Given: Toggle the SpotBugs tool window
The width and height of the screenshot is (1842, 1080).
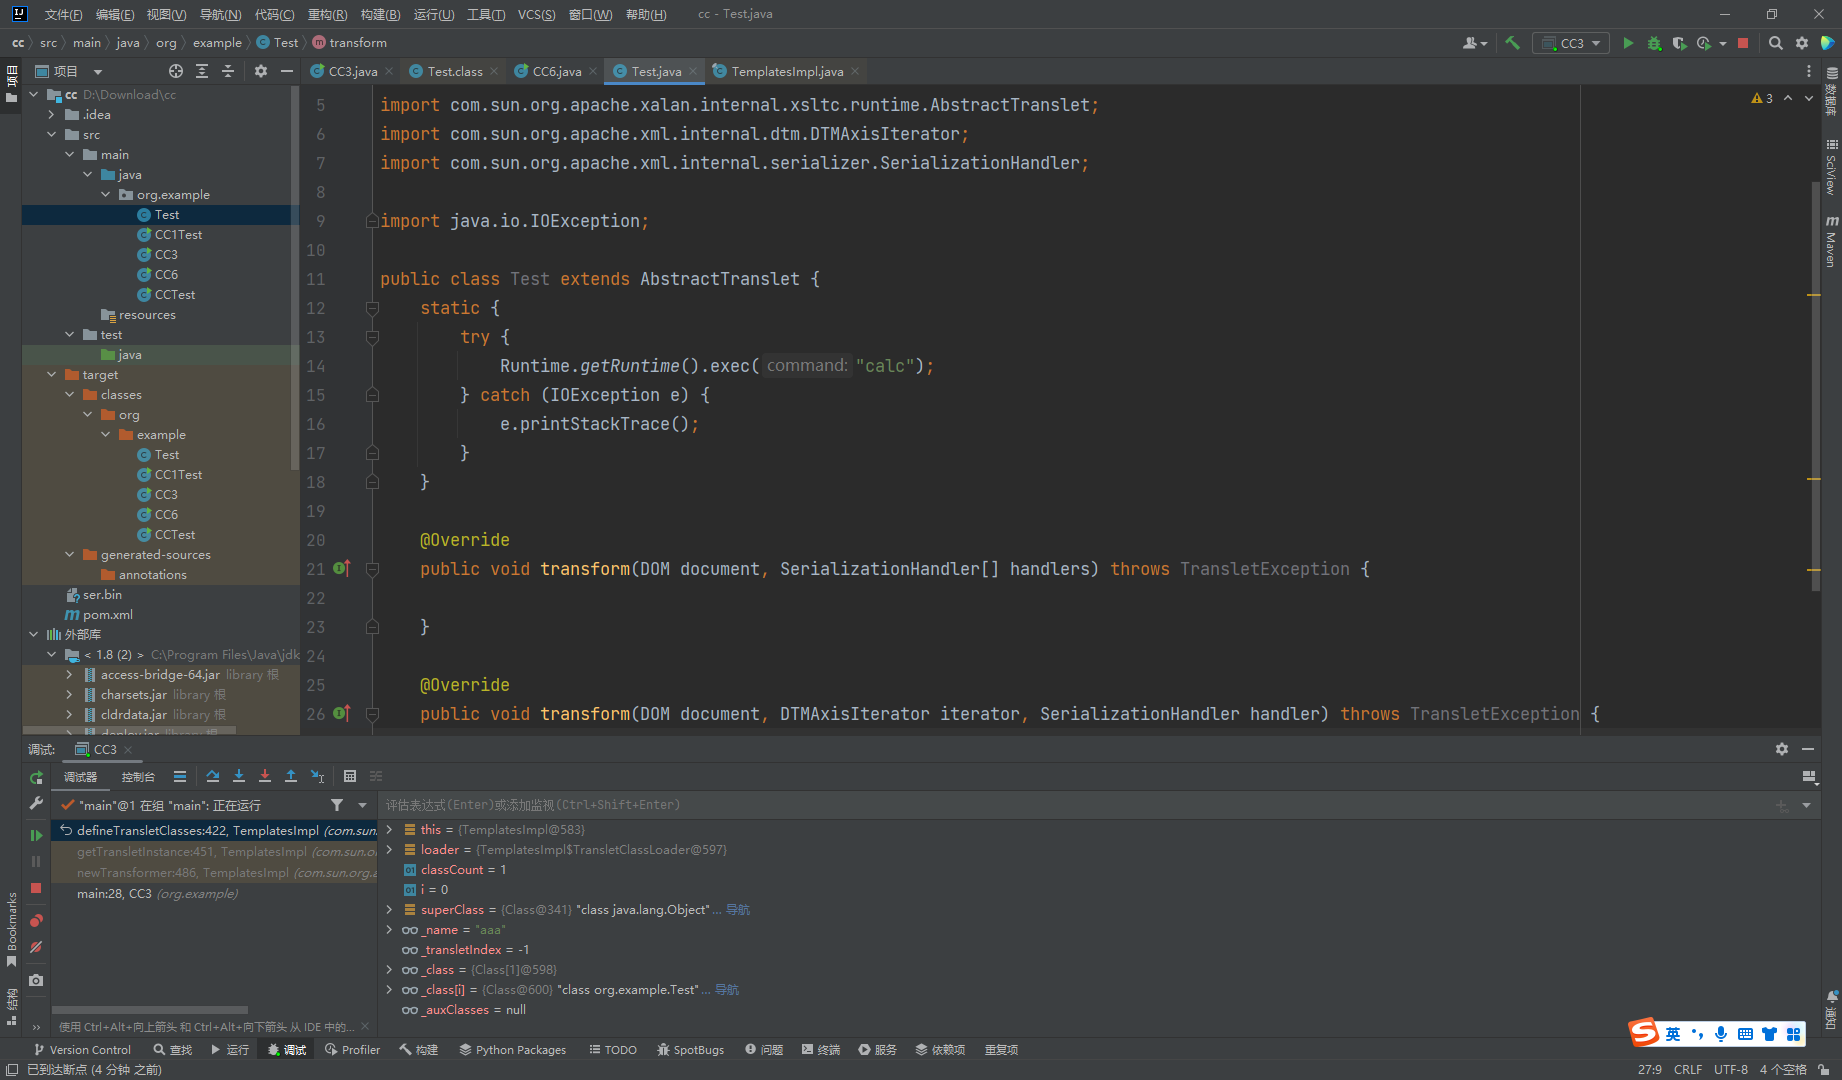Looking at the screenshot, I should 690,1050.
